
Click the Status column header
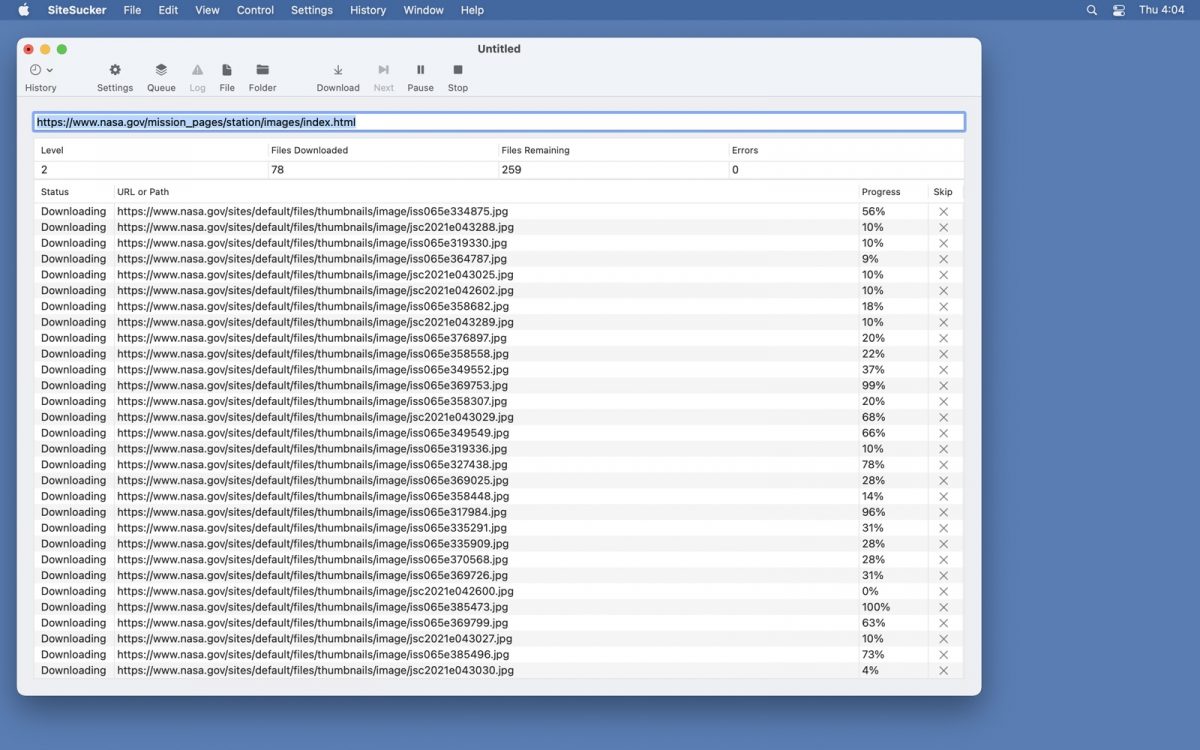coord(55,192)
